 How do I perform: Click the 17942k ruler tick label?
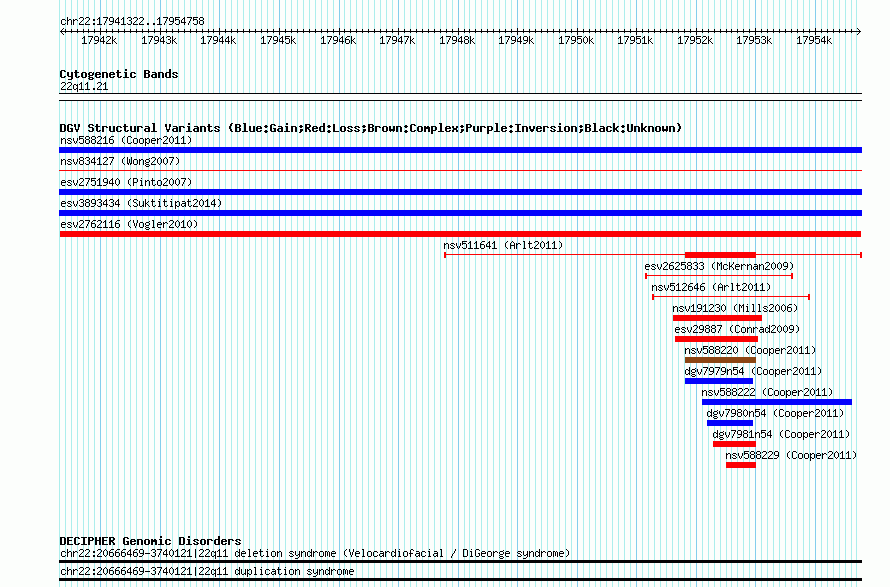99,40
